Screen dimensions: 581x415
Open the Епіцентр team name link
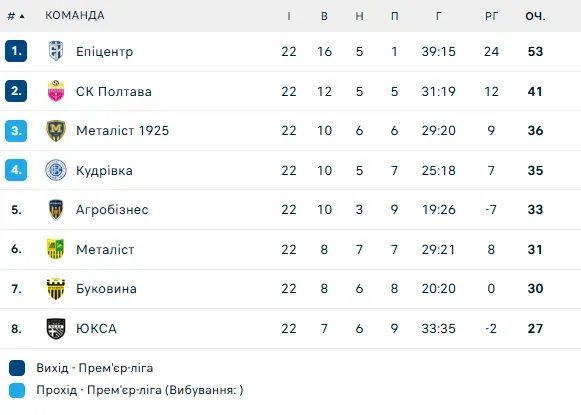pyautogui.click(x=104, y=52)
